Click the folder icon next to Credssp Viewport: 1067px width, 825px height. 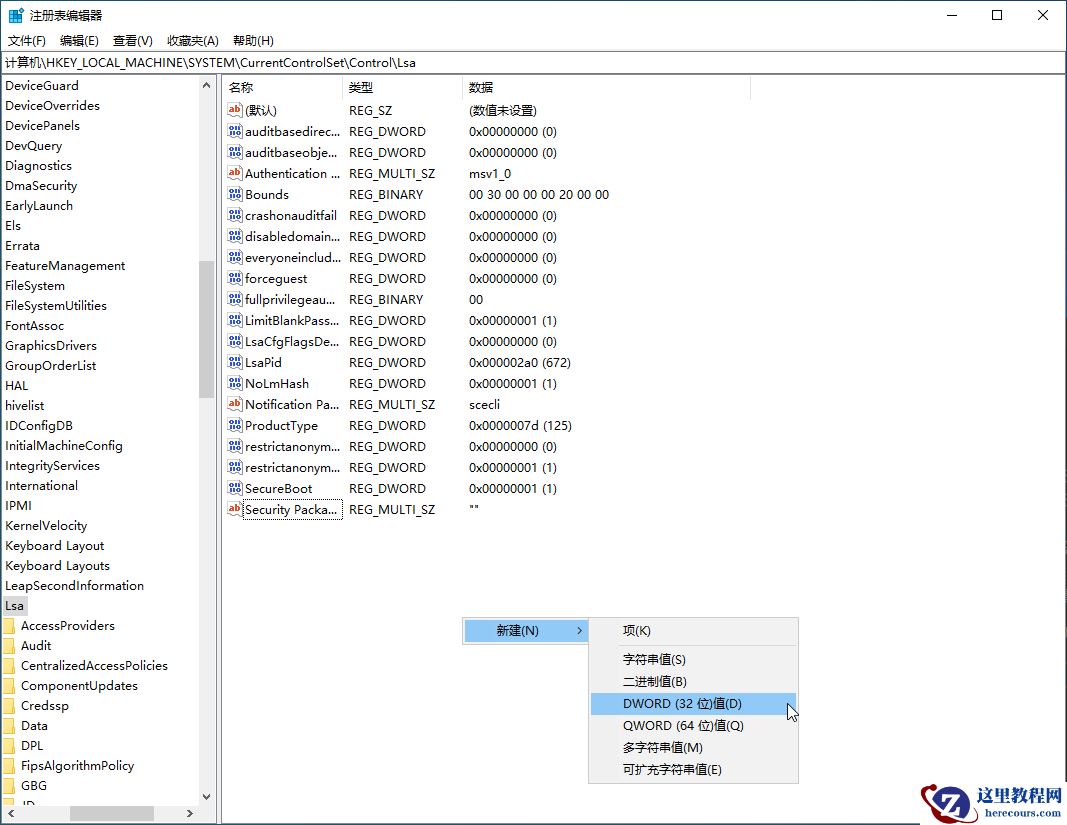click(x=12, y=705)
